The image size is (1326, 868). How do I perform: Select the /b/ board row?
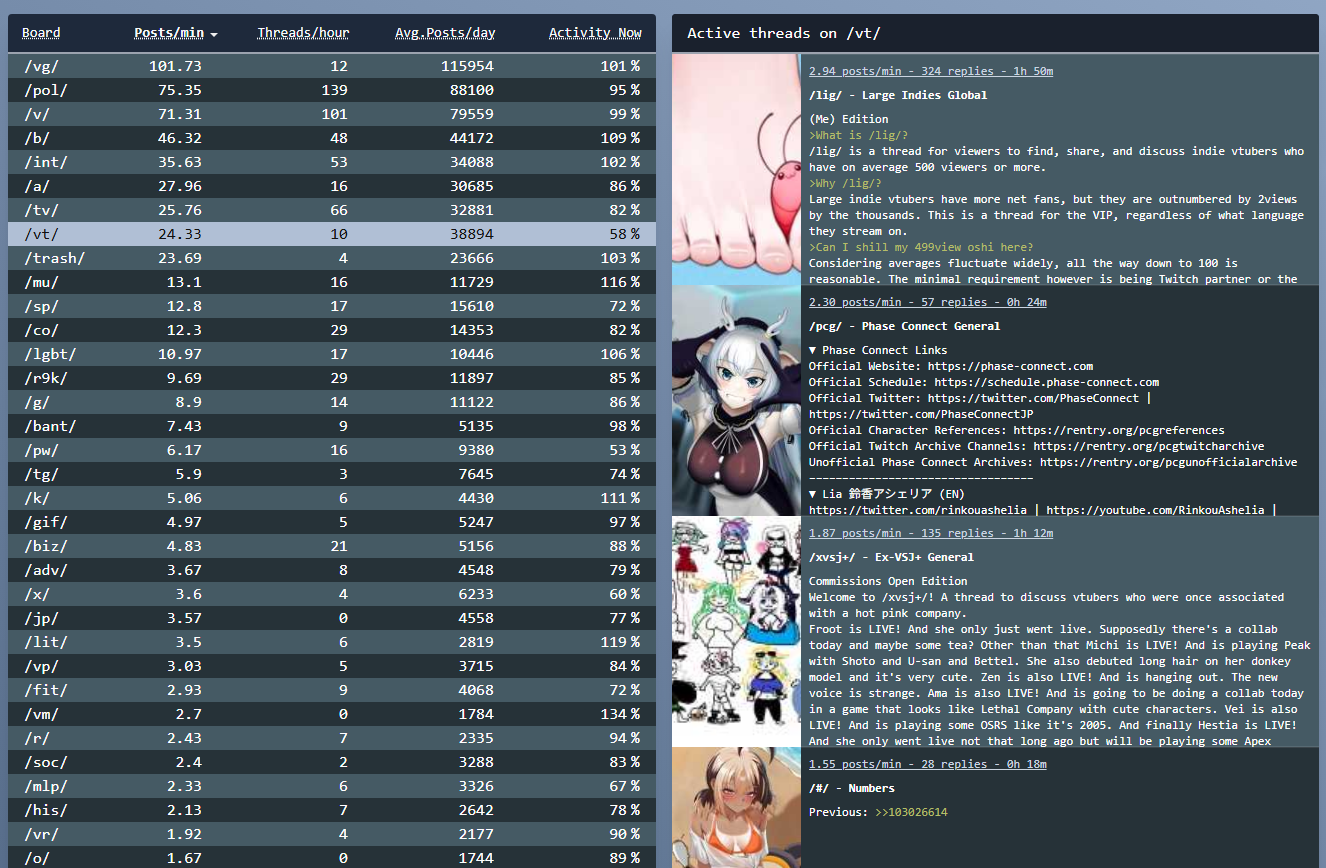(332, 138)
